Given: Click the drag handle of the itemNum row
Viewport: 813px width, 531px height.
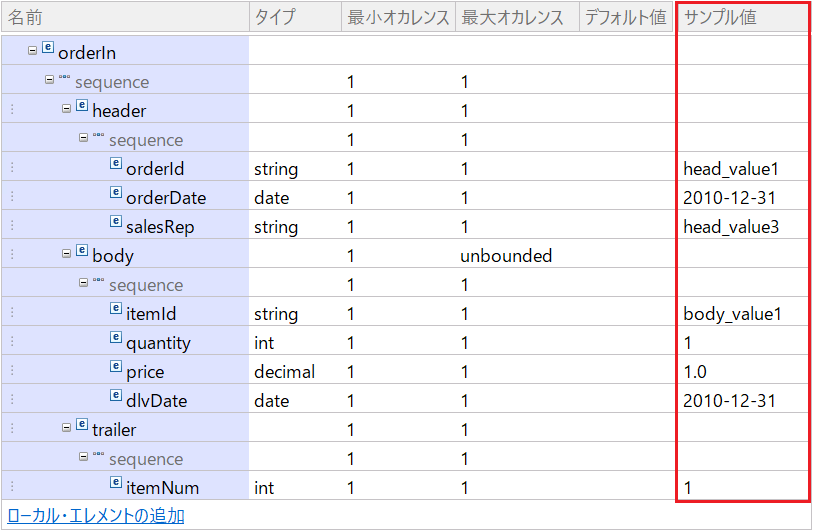Looking at the screenshot, I should pos(12,486).
